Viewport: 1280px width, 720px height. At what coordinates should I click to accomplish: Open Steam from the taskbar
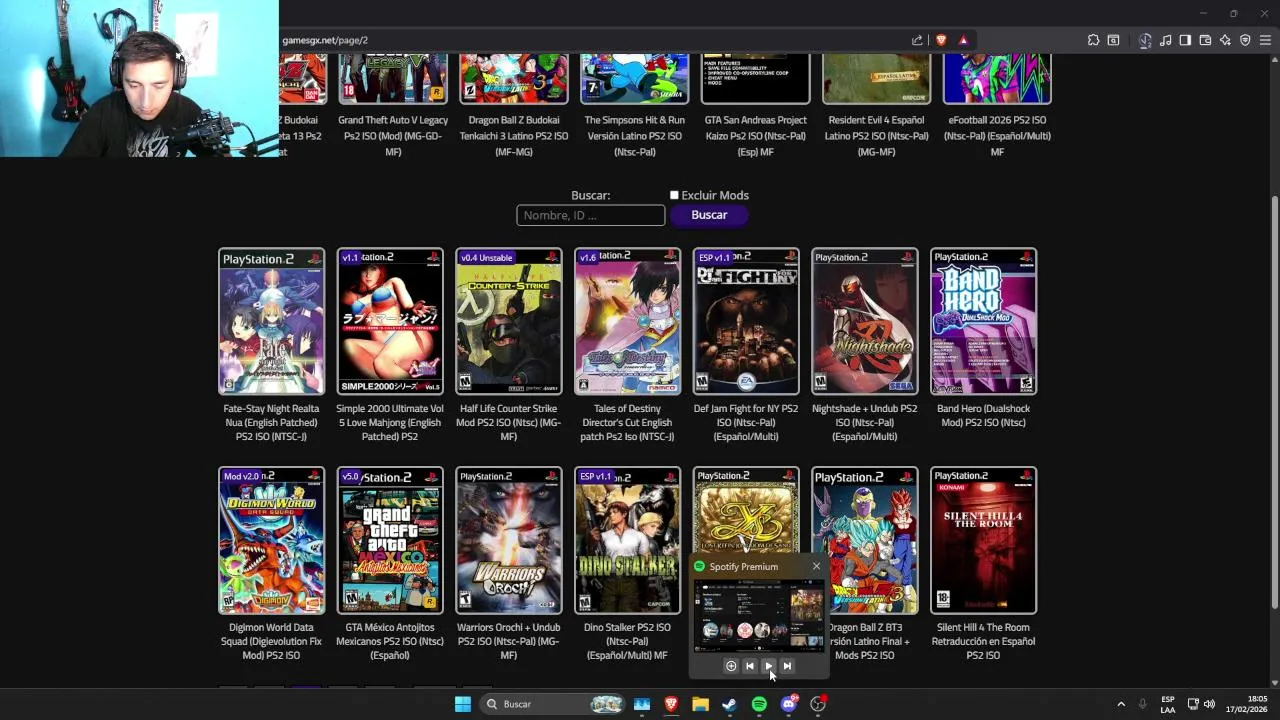(x=729, y=704)
